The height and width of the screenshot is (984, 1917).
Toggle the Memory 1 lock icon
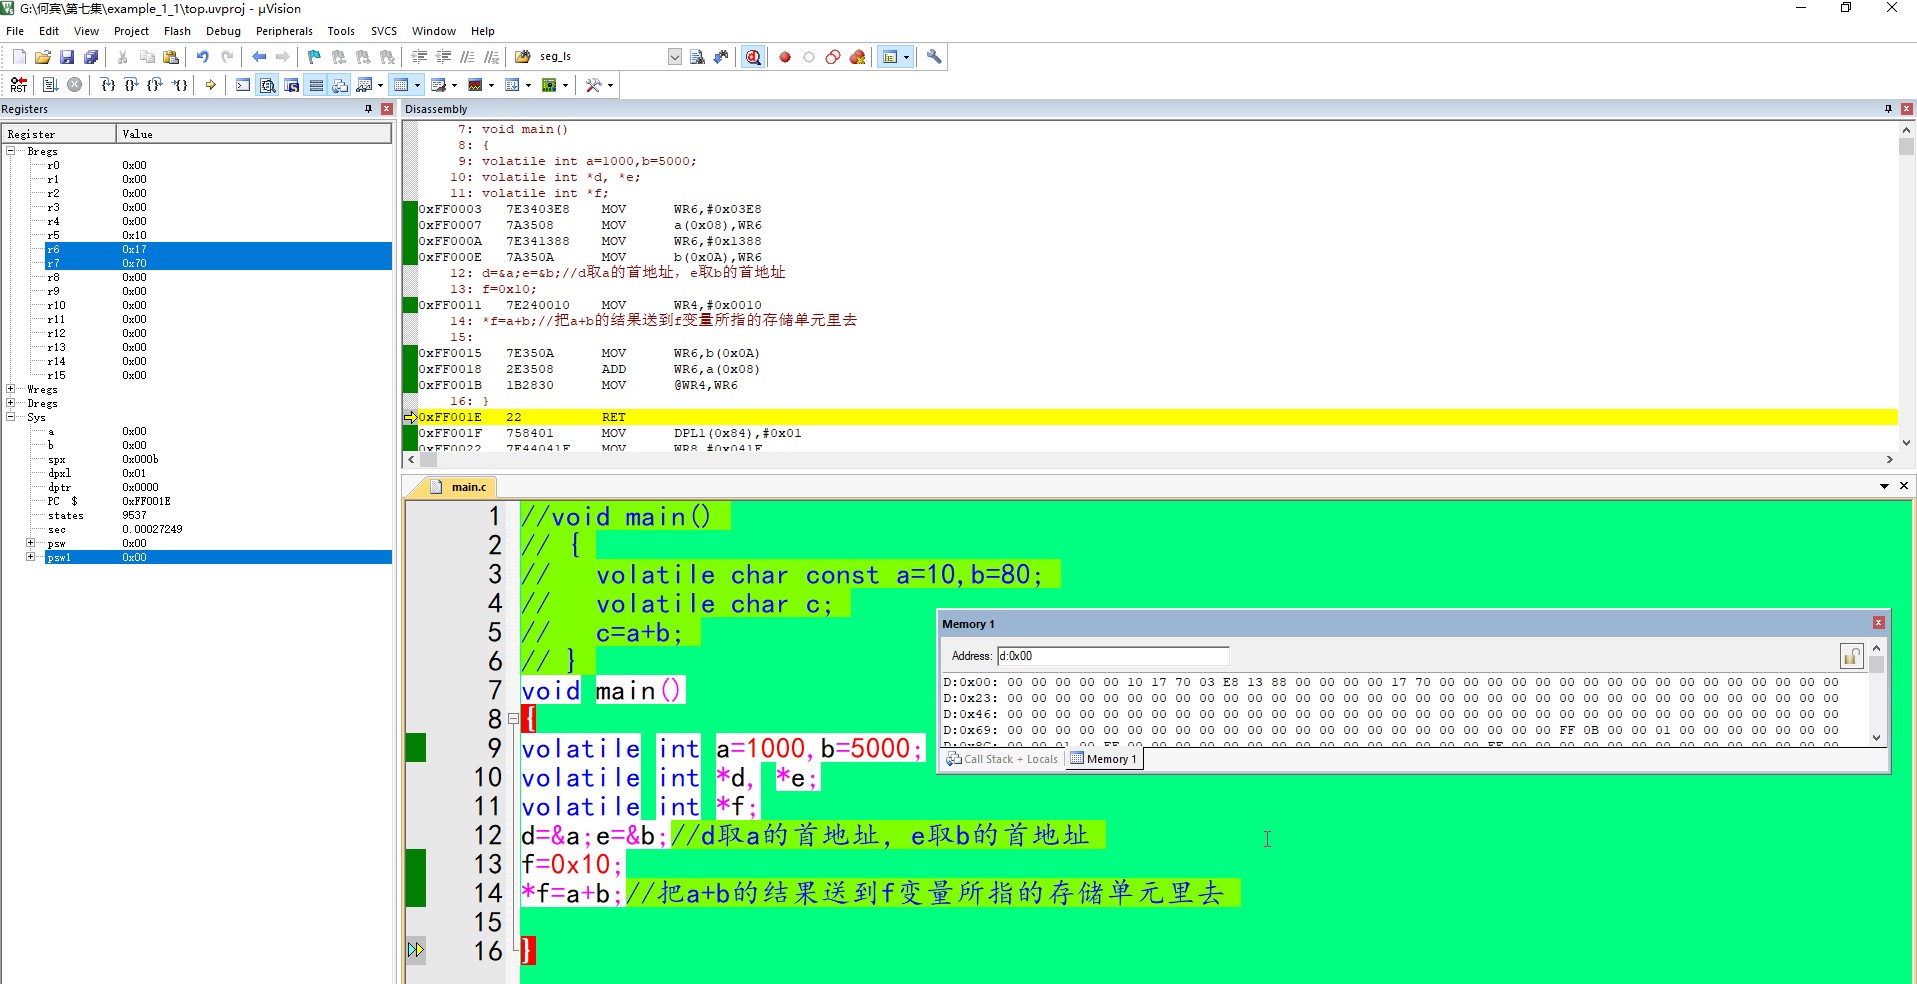[x=1851, y=656]
